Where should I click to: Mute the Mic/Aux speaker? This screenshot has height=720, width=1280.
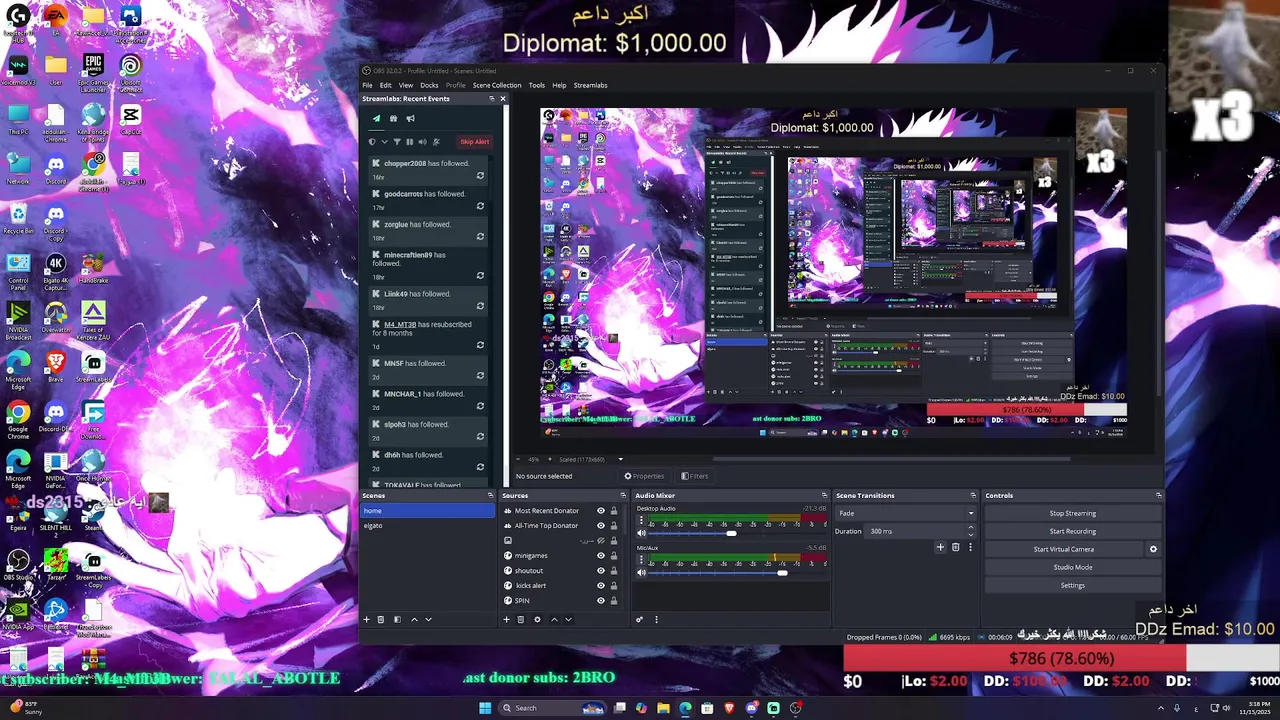coord(641,573)
